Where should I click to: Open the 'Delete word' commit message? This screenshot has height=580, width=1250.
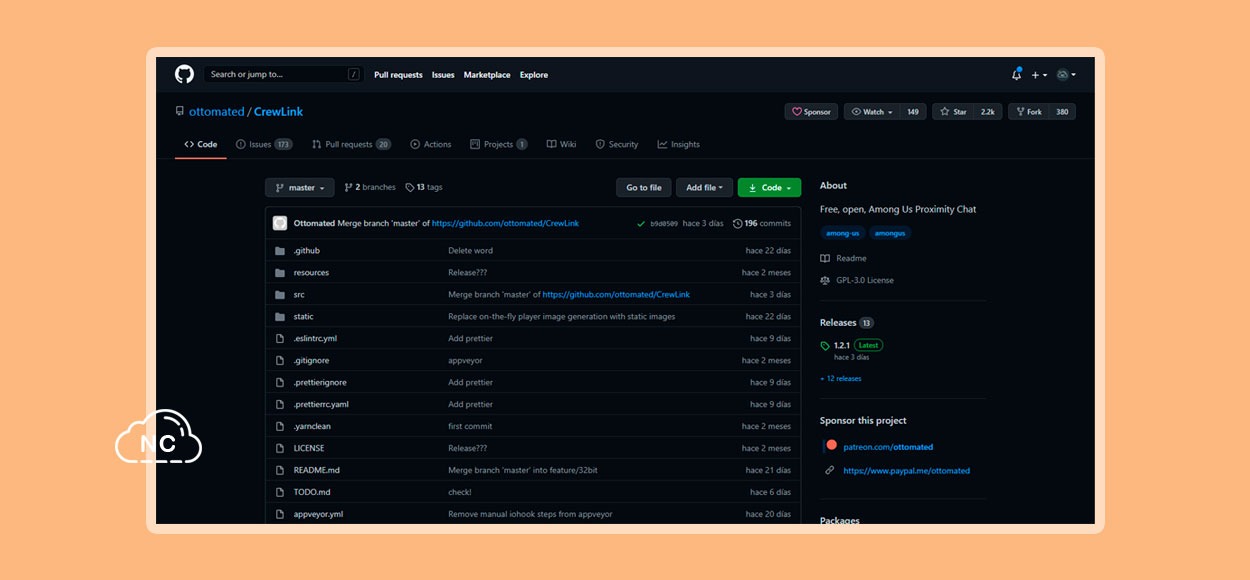point(470,250)
